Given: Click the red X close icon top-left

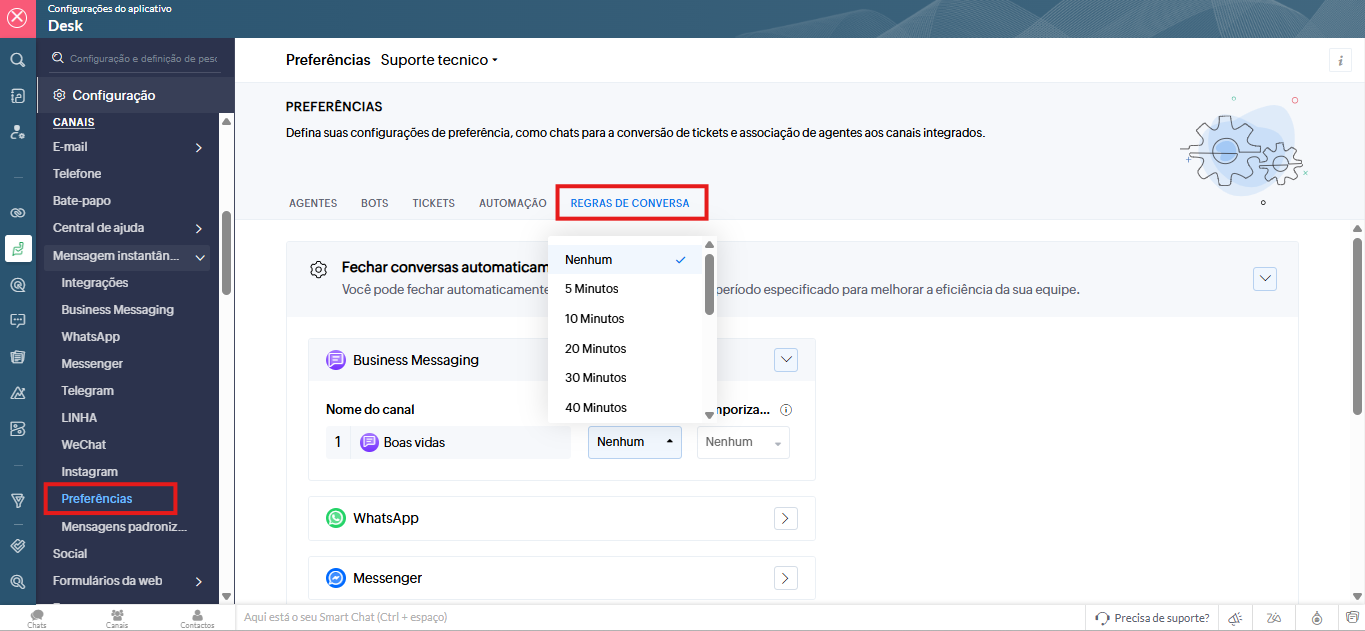Looking at the screenshot, I should 17,18.
